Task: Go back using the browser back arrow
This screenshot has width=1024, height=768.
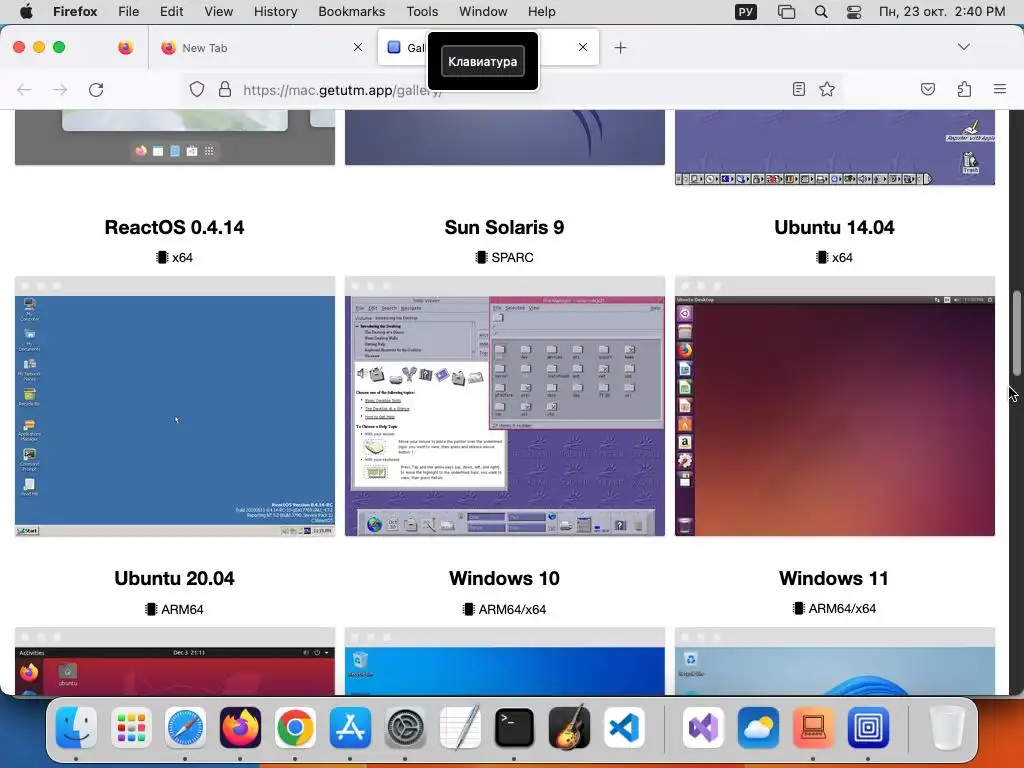Action: (x=24, y=89)
